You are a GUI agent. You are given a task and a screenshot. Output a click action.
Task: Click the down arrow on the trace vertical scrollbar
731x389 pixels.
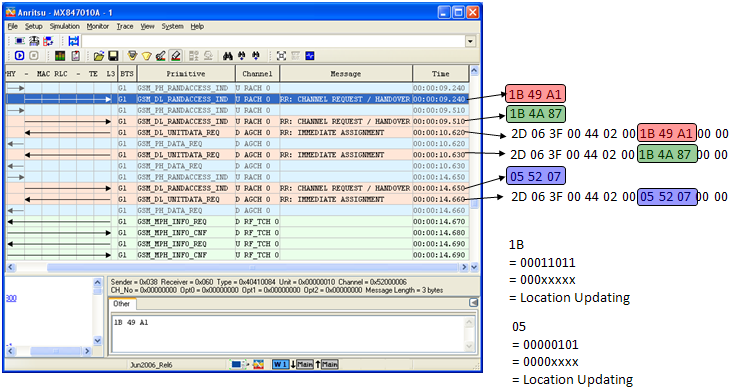tap(474, 267)
